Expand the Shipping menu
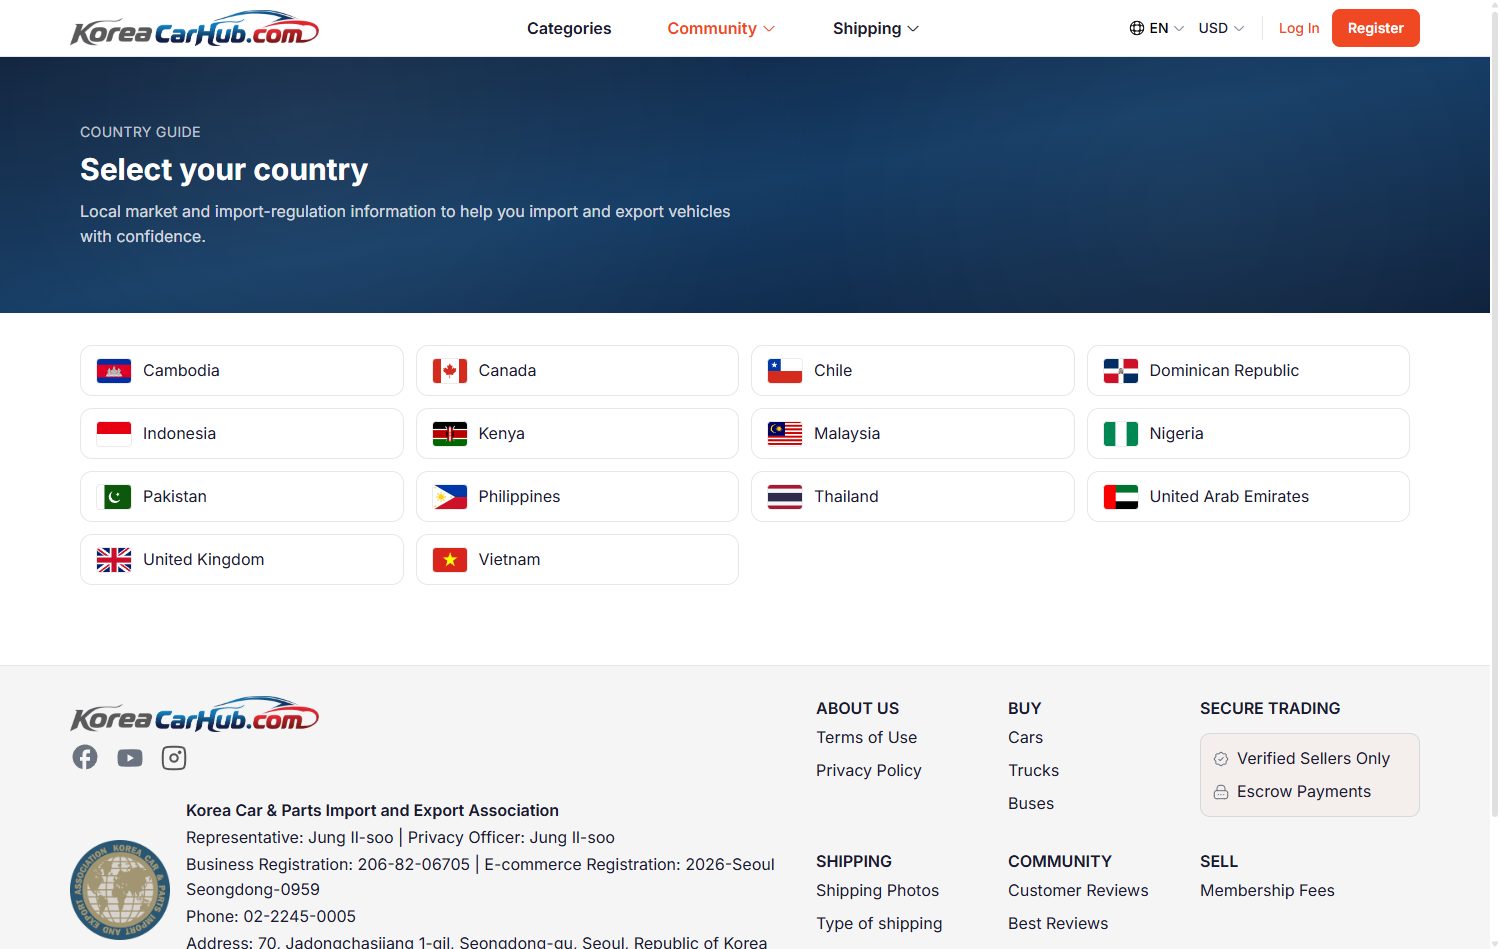Screen dimensions: 1500x949 pos(876,28)
